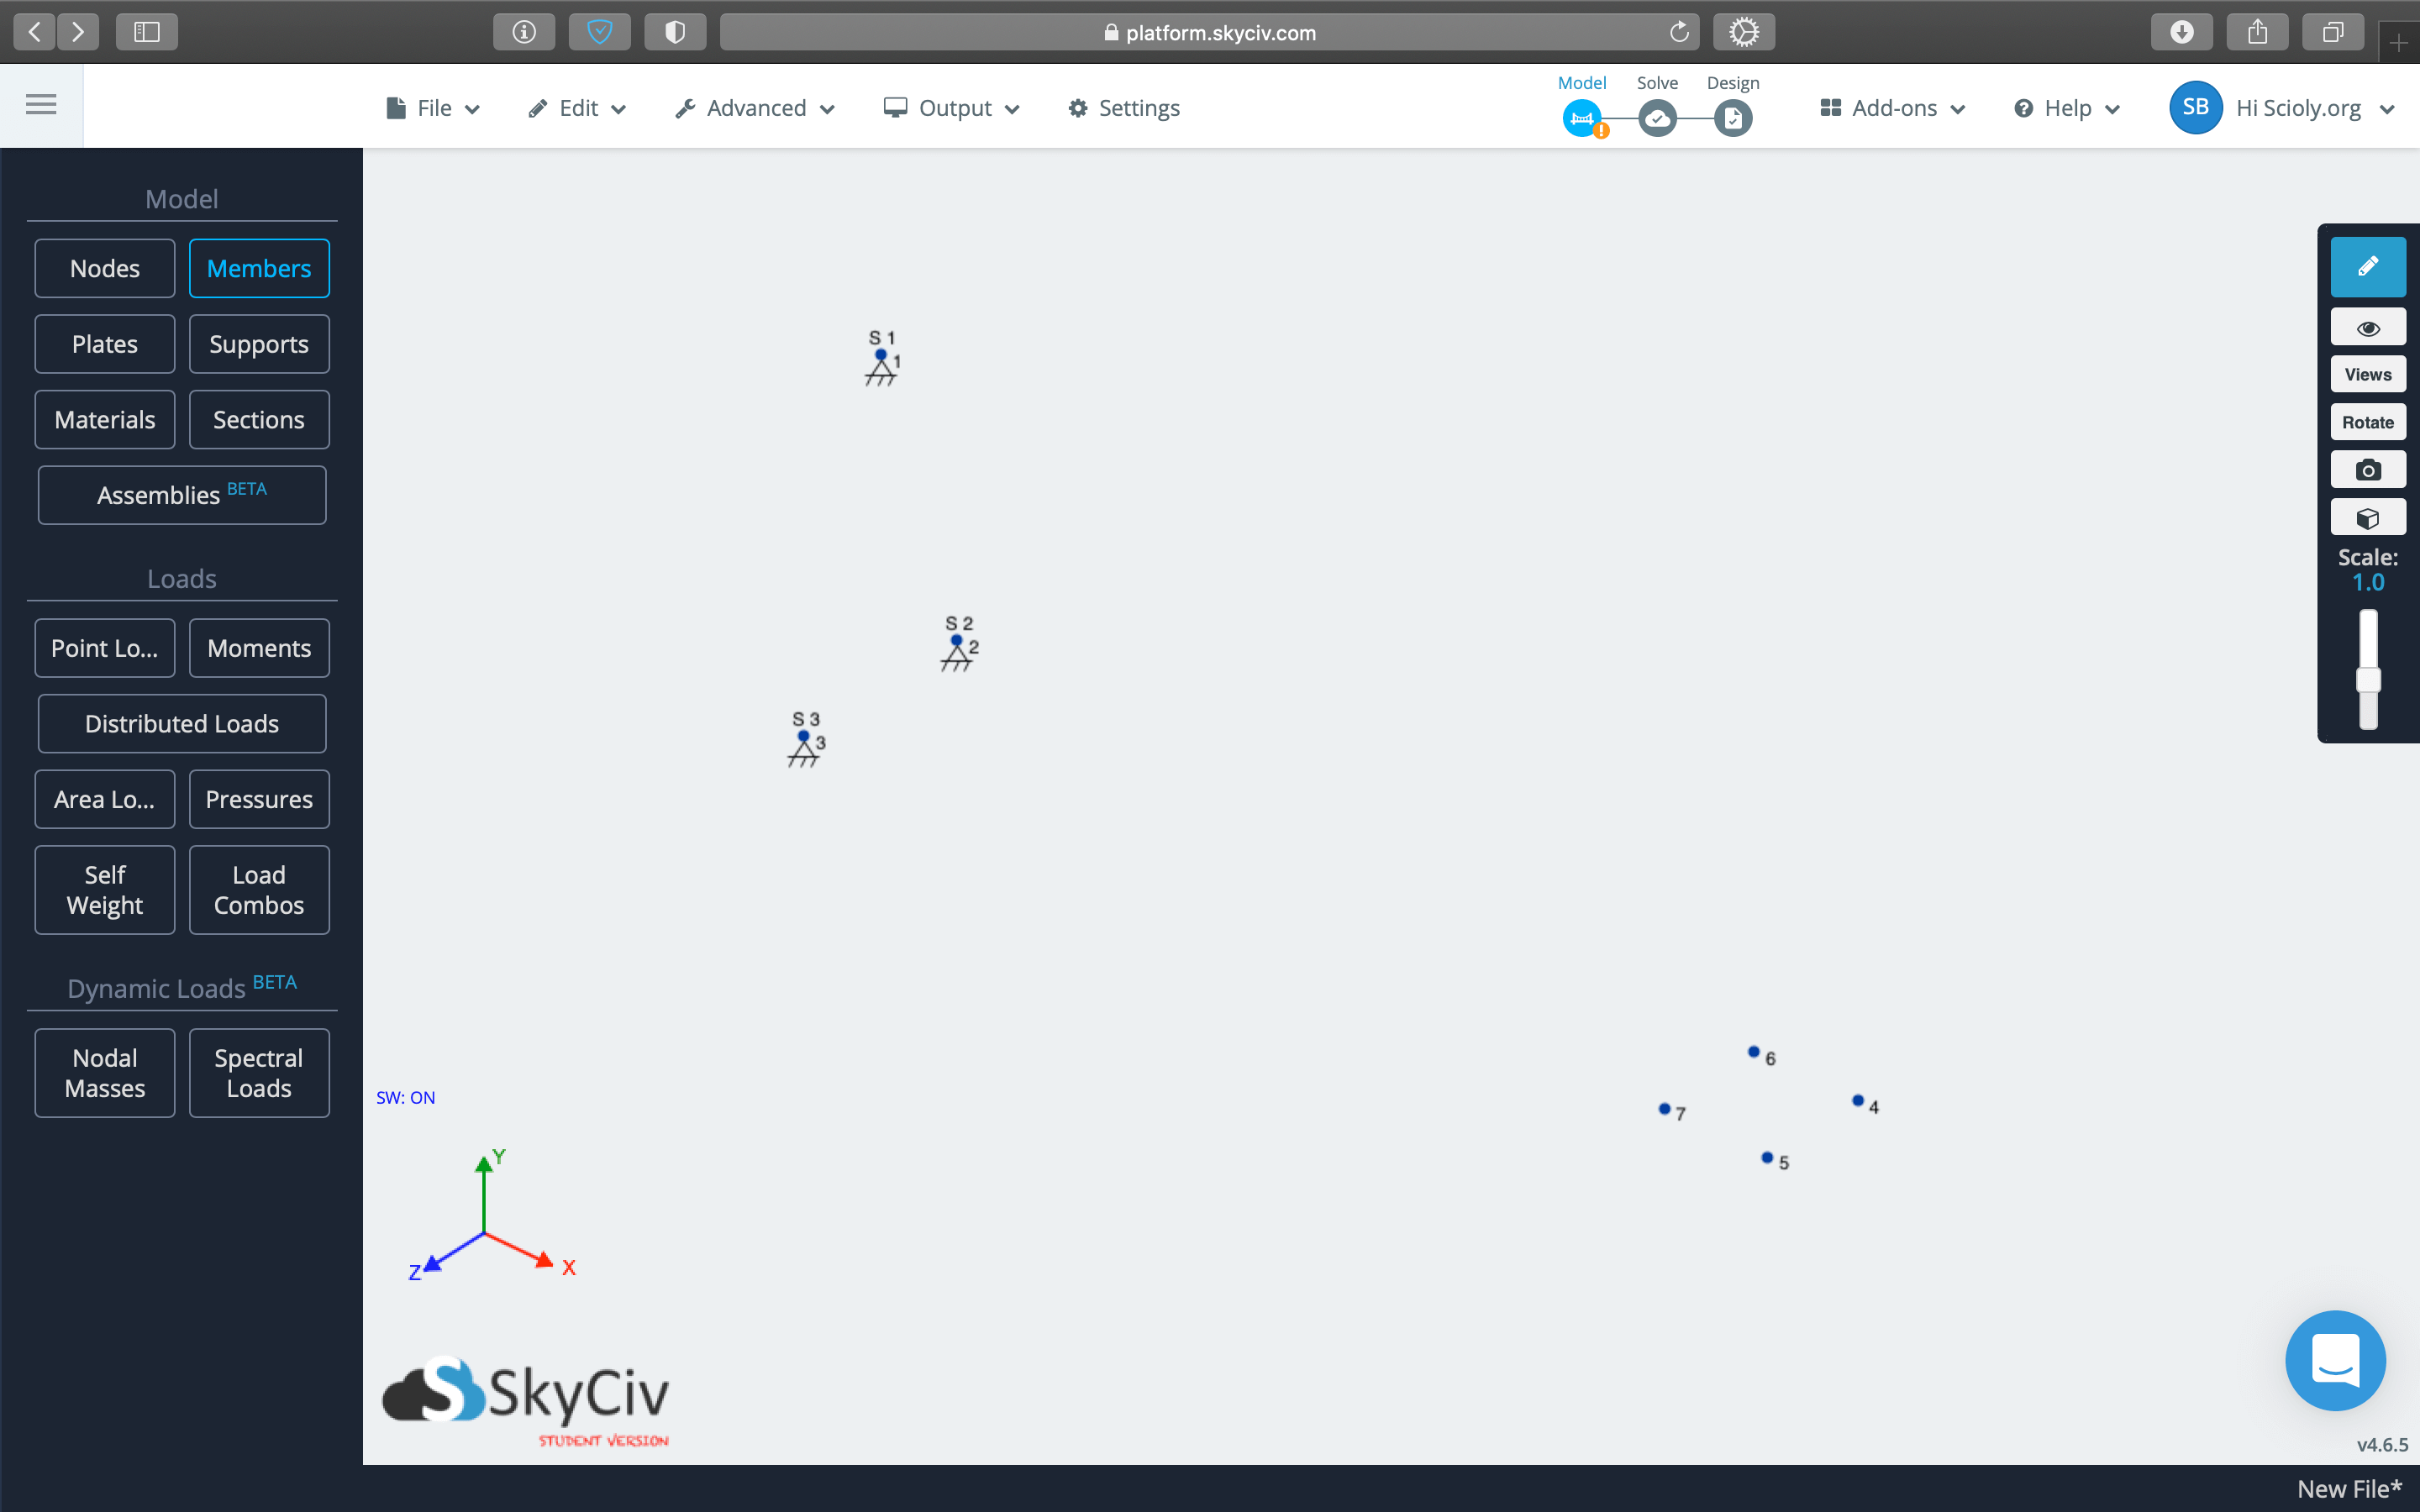Open Load Combos panel
Viewport: 2420px width, 1512px height.
coord(259,890)
